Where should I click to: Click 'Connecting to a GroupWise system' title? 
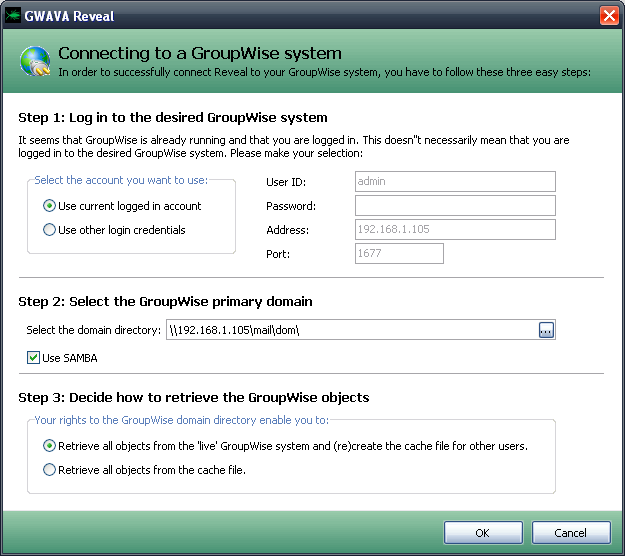coord(200,53)
